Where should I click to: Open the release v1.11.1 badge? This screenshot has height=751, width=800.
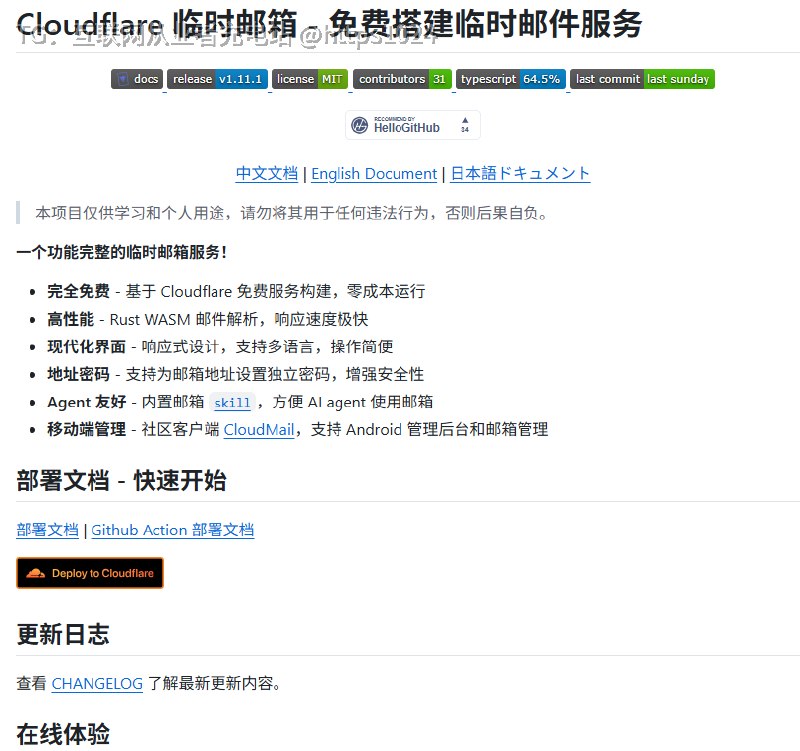click(217, 79)
